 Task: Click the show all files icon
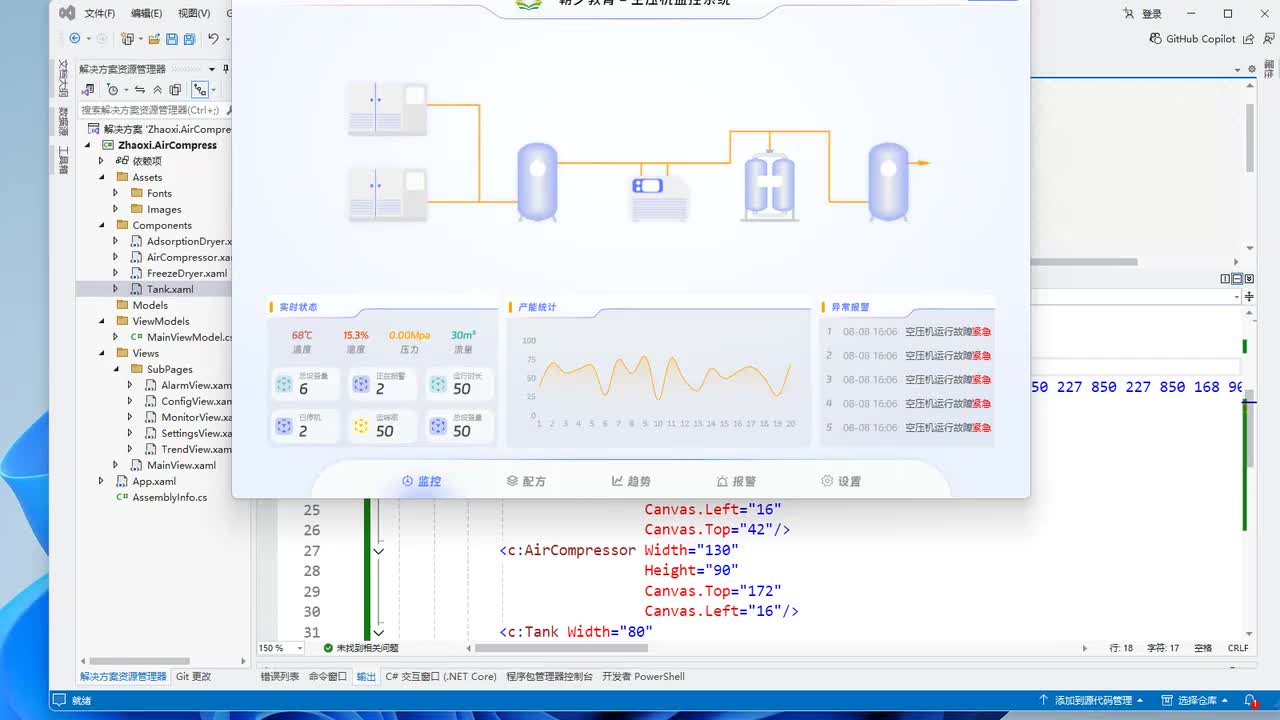175,89
